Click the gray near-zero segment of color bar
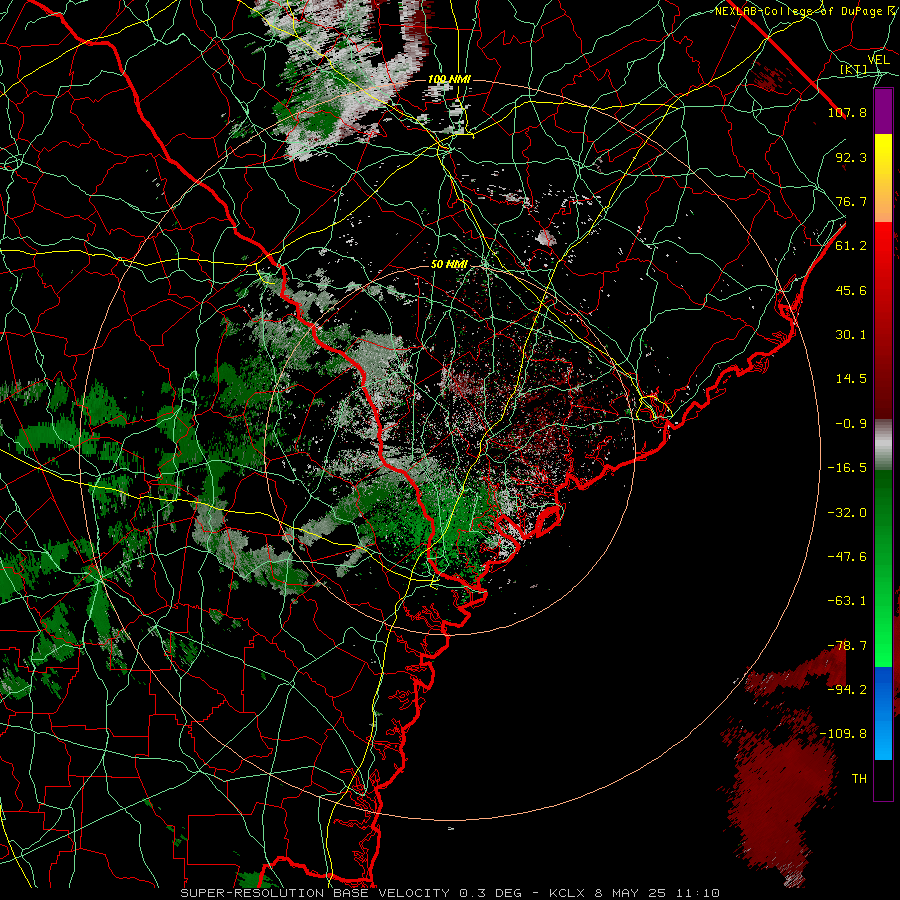Screen dimensions: 900x900 (883, 445)
